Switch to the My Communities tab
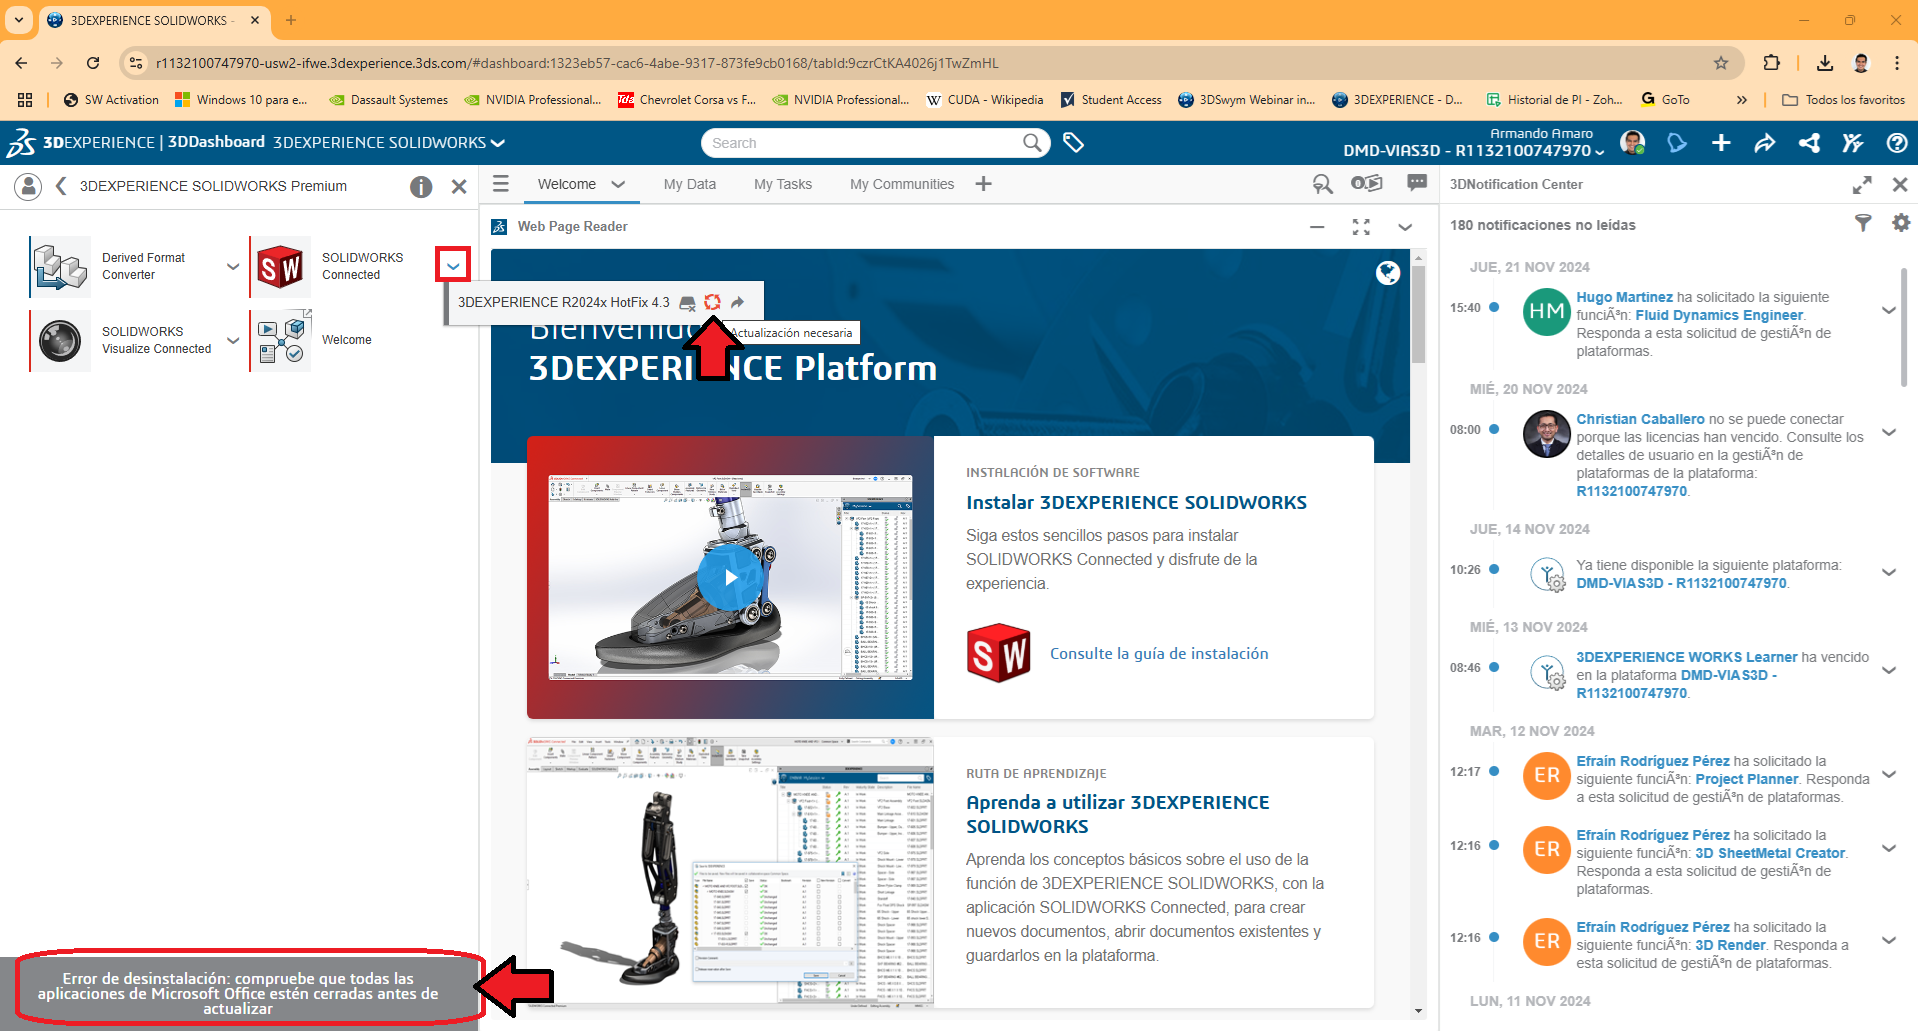Viewport: 1918px width, 1031px height. (x=902, y=184)
